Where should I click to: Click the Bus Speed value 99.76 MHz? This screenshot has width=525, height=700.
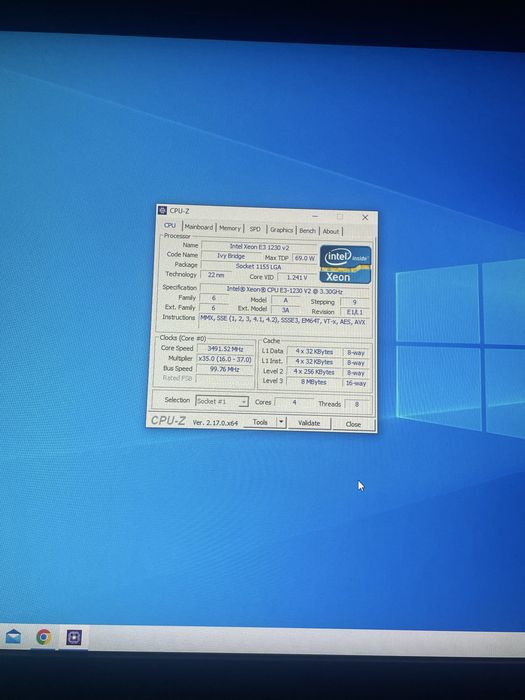point(225,370)
